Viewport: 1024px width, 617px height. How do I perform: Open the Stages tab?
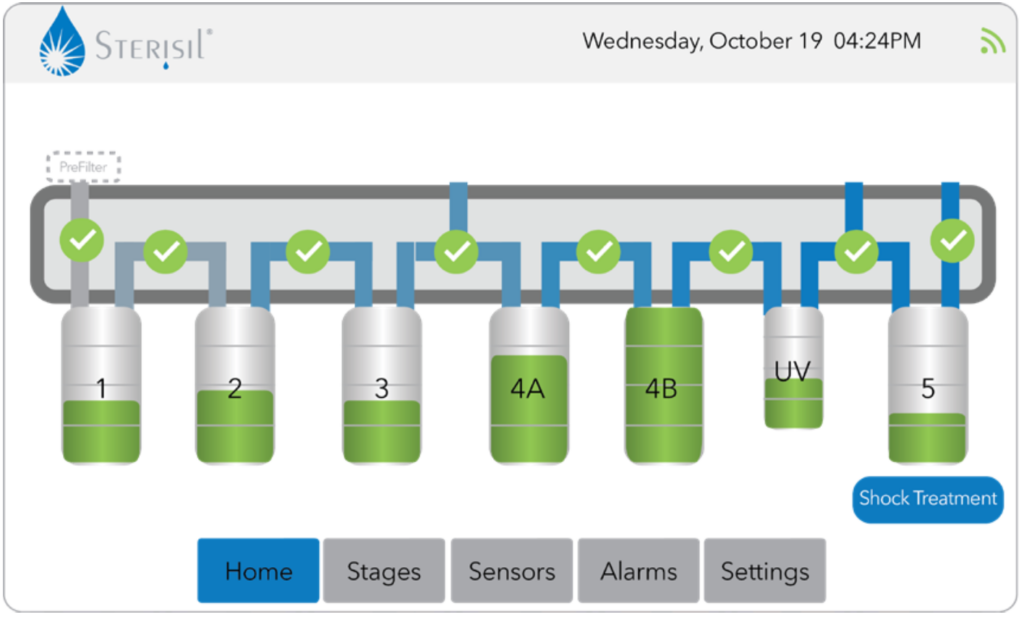(x=384, y=571)
